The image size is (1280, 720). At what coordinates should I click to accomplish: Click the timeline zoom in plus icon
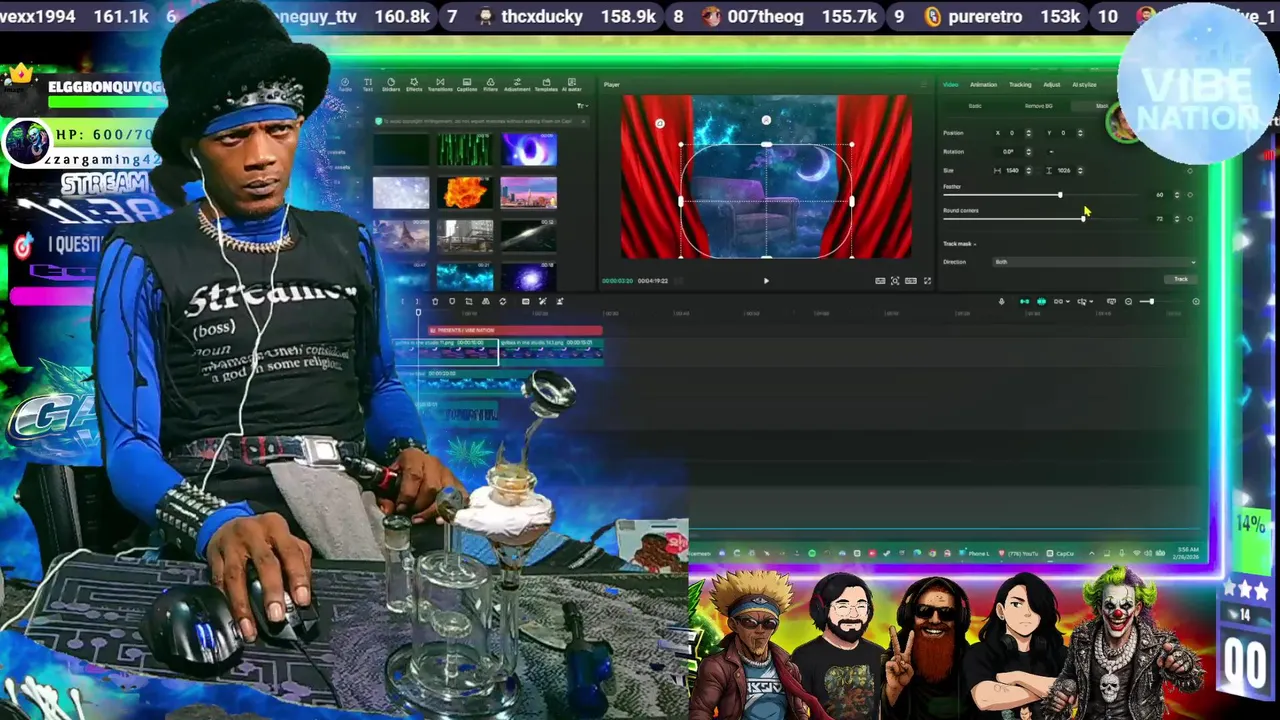click(x=1196, y=301)
